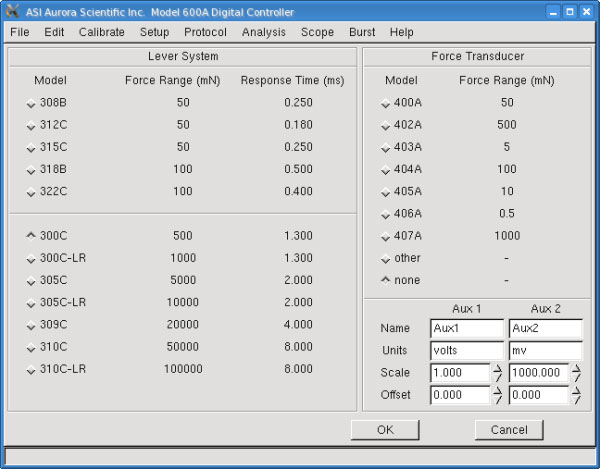Increase the Aux 1 Scale with up arrow
This screenshot has width=600, height=469.
point(497,369)
